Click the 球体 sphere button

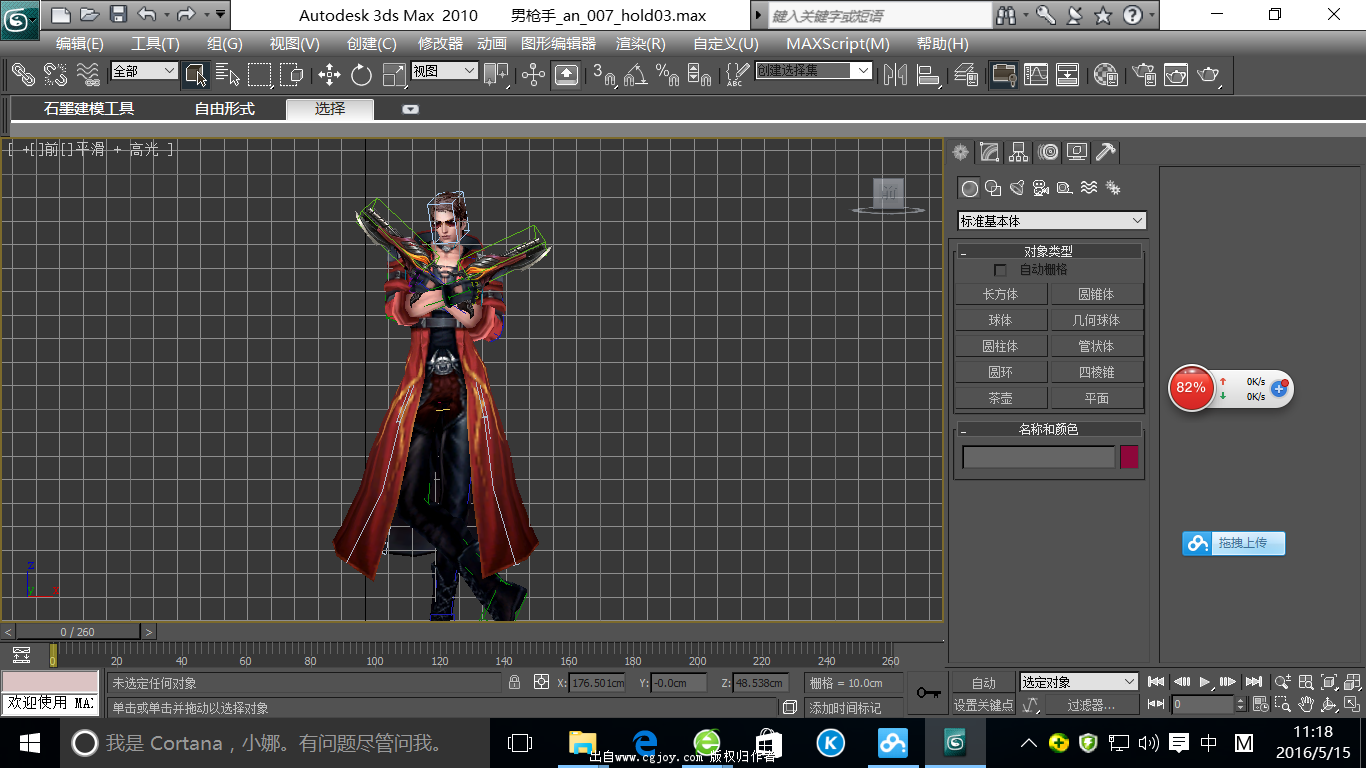click(x=1000, y=320)
